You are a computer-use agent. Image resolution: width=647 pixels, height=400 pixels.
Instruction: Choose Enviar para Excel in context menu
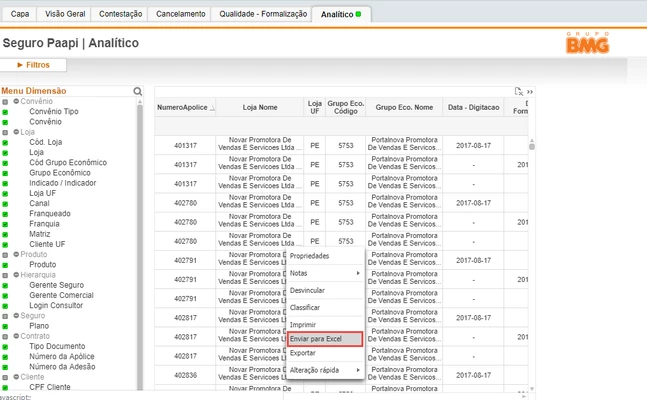click(325, 339)
